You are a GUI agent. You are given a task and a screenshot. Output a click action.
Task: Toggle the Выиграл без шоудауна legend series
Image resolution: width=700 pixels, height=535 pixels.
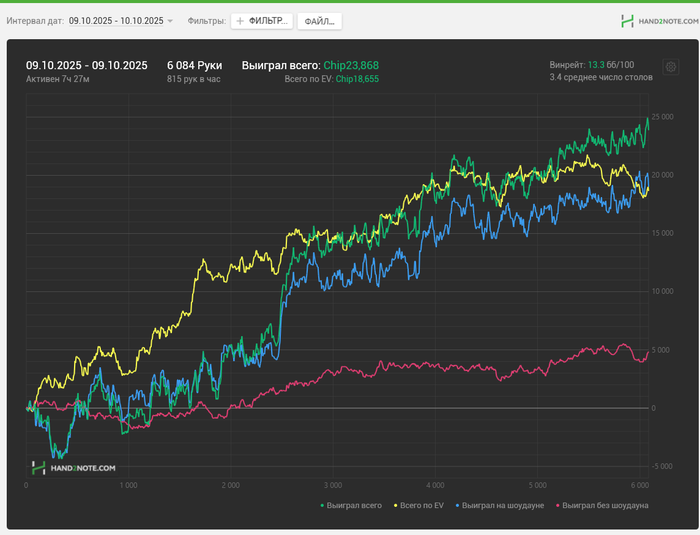pos(602,506)
